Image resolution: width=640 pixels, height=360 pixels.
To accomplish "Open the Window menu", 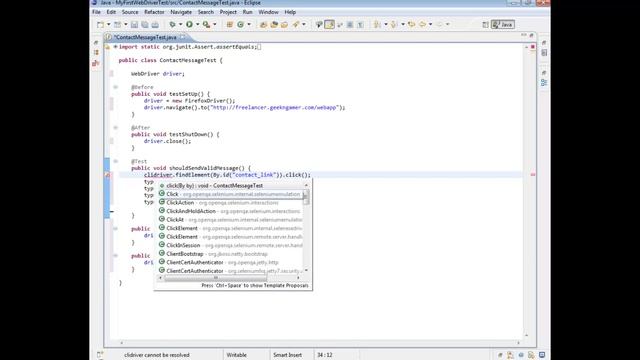I will tap(268, 12).
